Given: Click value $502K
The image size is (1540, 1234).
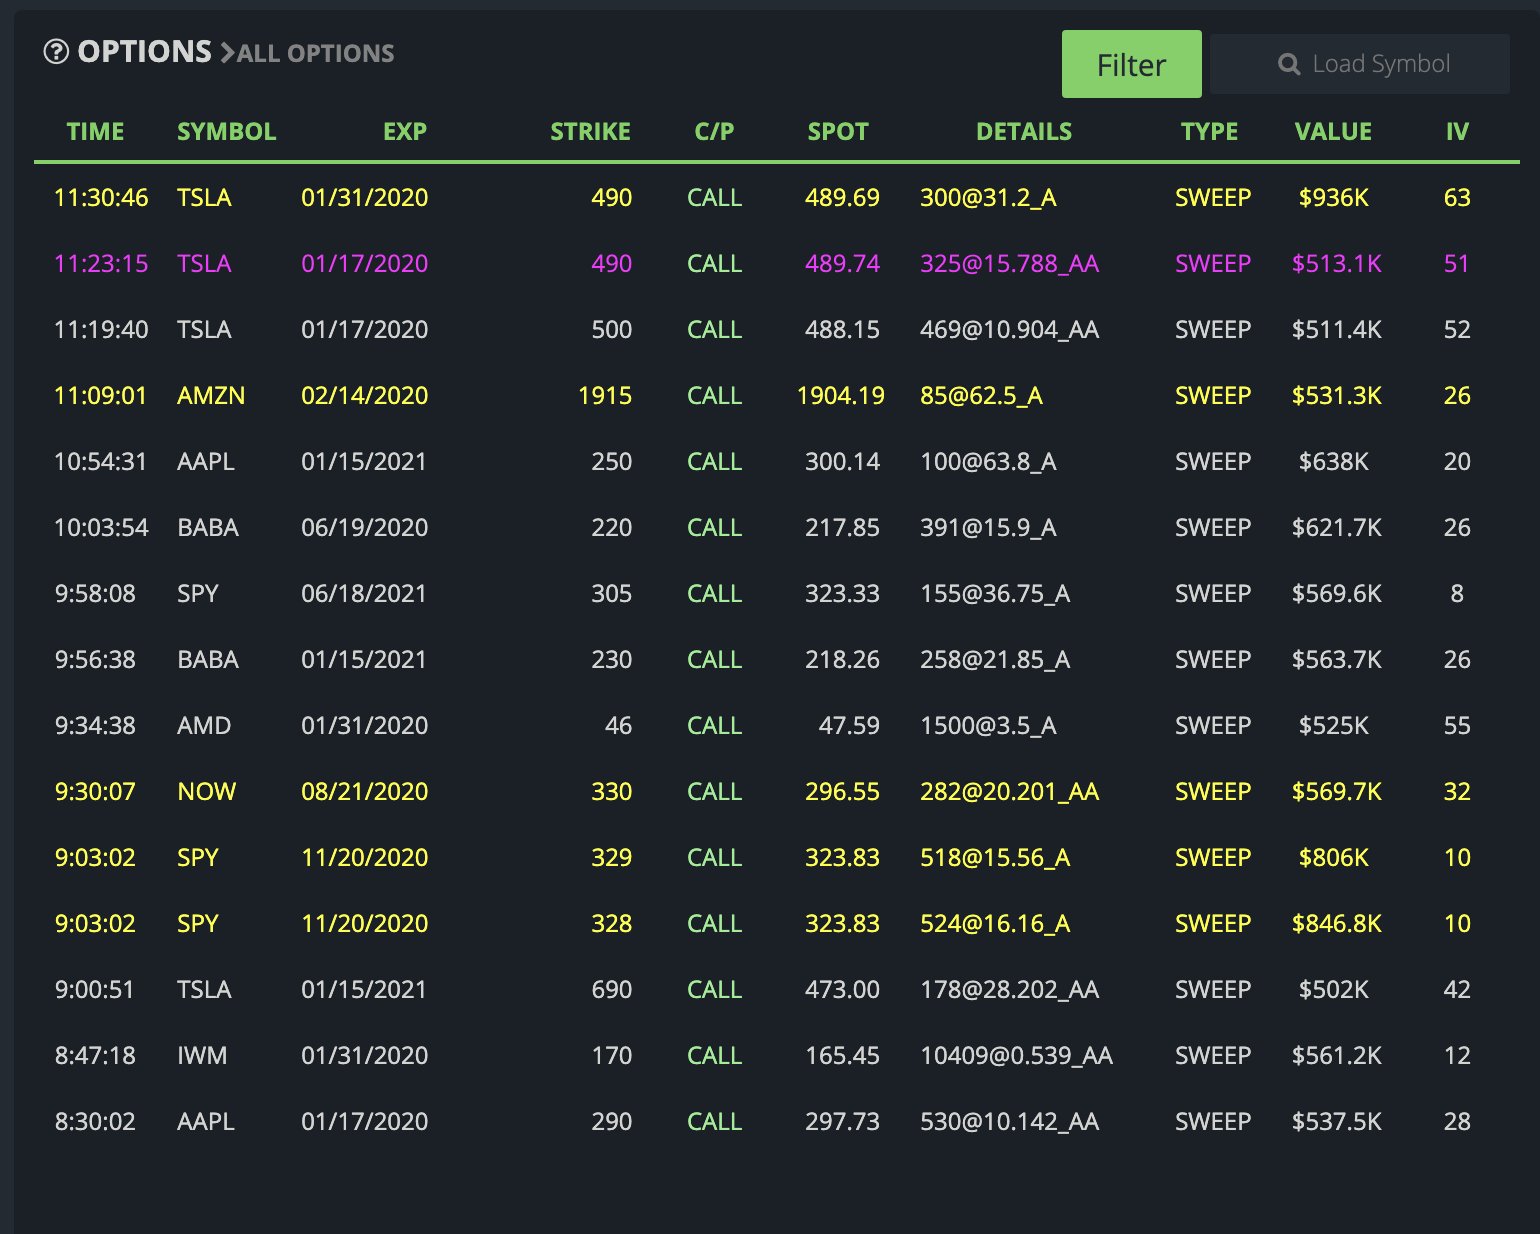Looking at the screenshot, I should point(1333,989).
